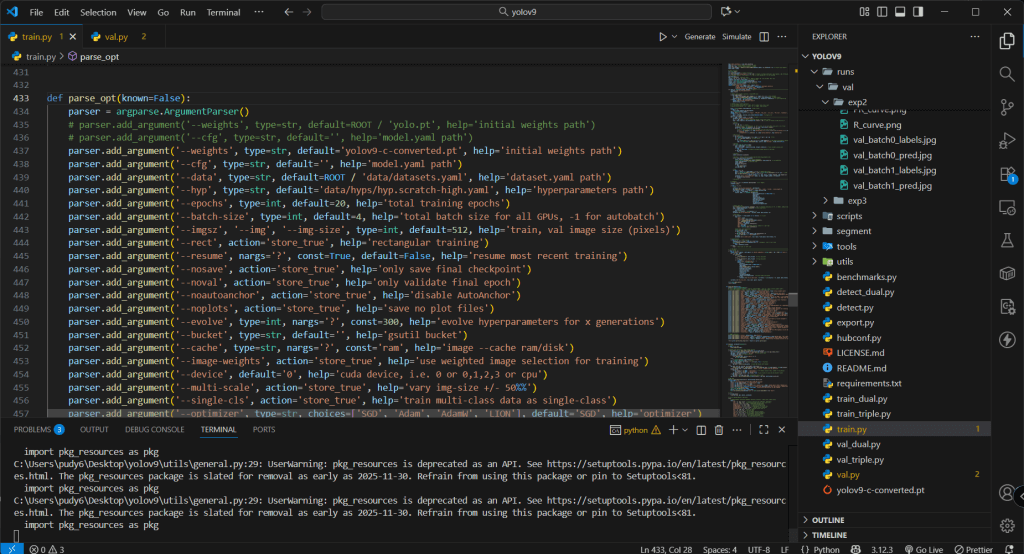The image size is (1024, 554).
Task: Click the Generate button in the editor toolbar
Action: [699, 37]
